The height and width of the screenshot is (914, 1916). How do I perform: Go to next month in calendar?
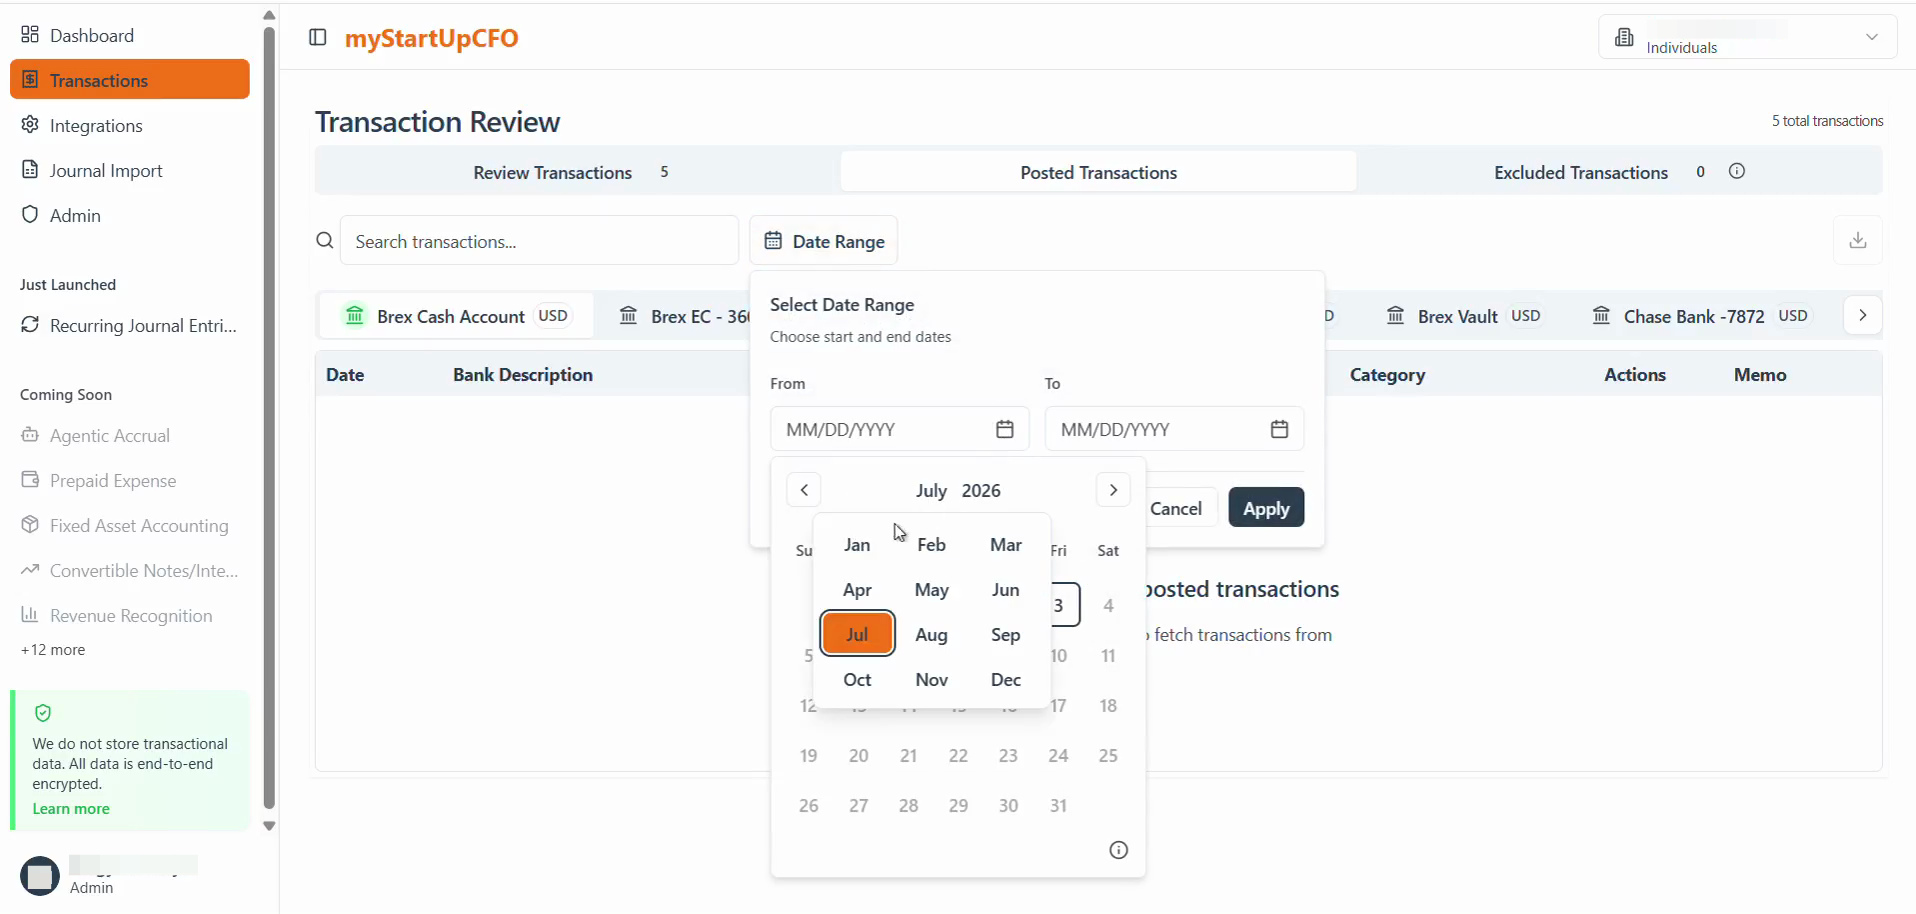coord(1113,490)
